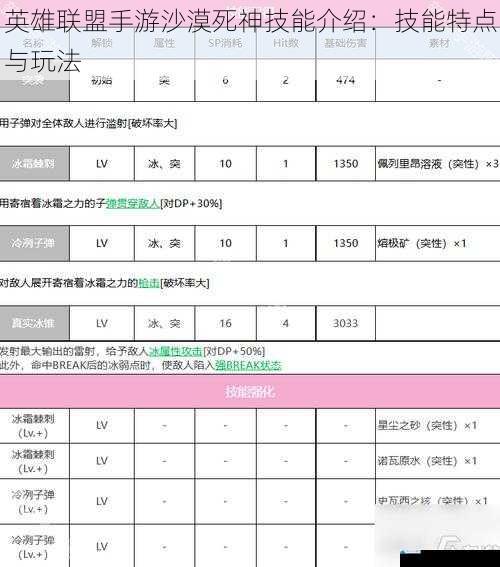Click description '用子弹对全体敌人进行滥射[破坏率大]'
This screenshot has width=500, height=567.
(89, 124)
